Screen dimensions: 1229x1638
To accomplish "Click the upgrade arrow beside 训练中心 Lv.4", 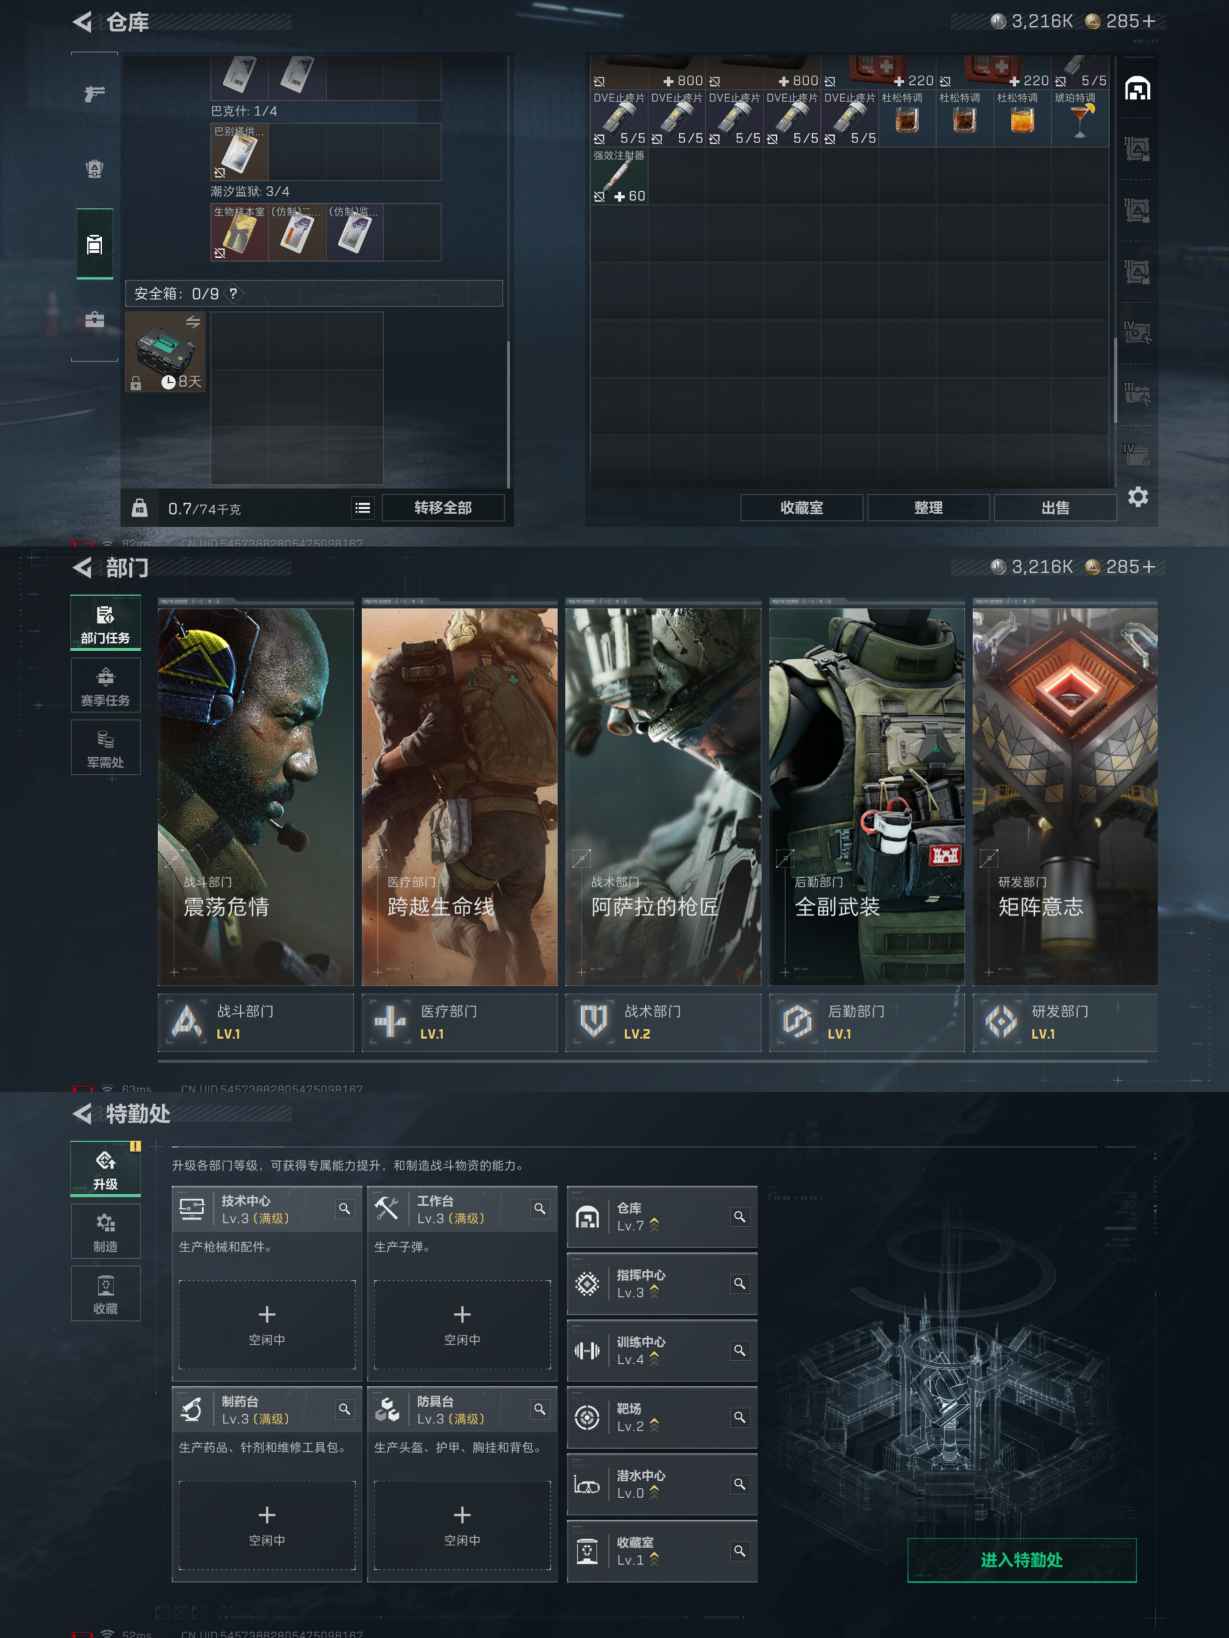I will [655, 1359].
